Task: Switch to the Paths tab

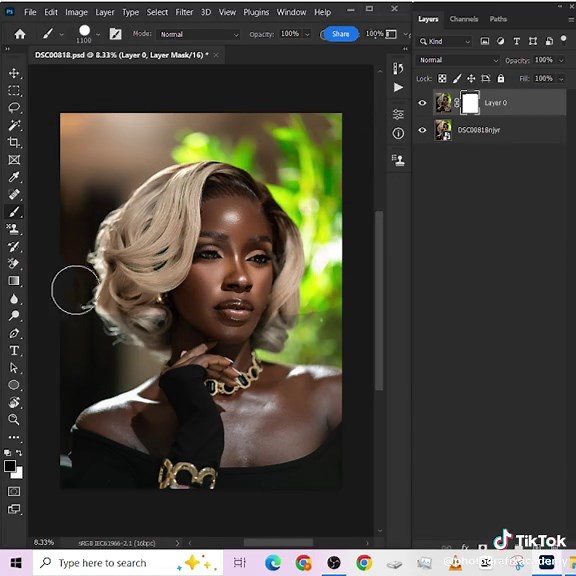Action: pos(498,19)
